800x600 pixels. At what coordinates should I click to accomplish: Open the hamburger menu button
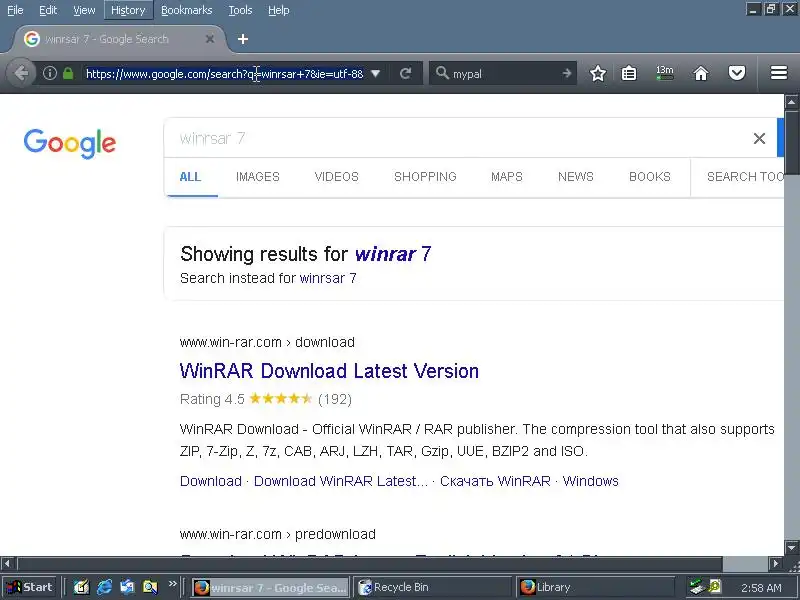[x=779, y=73]
